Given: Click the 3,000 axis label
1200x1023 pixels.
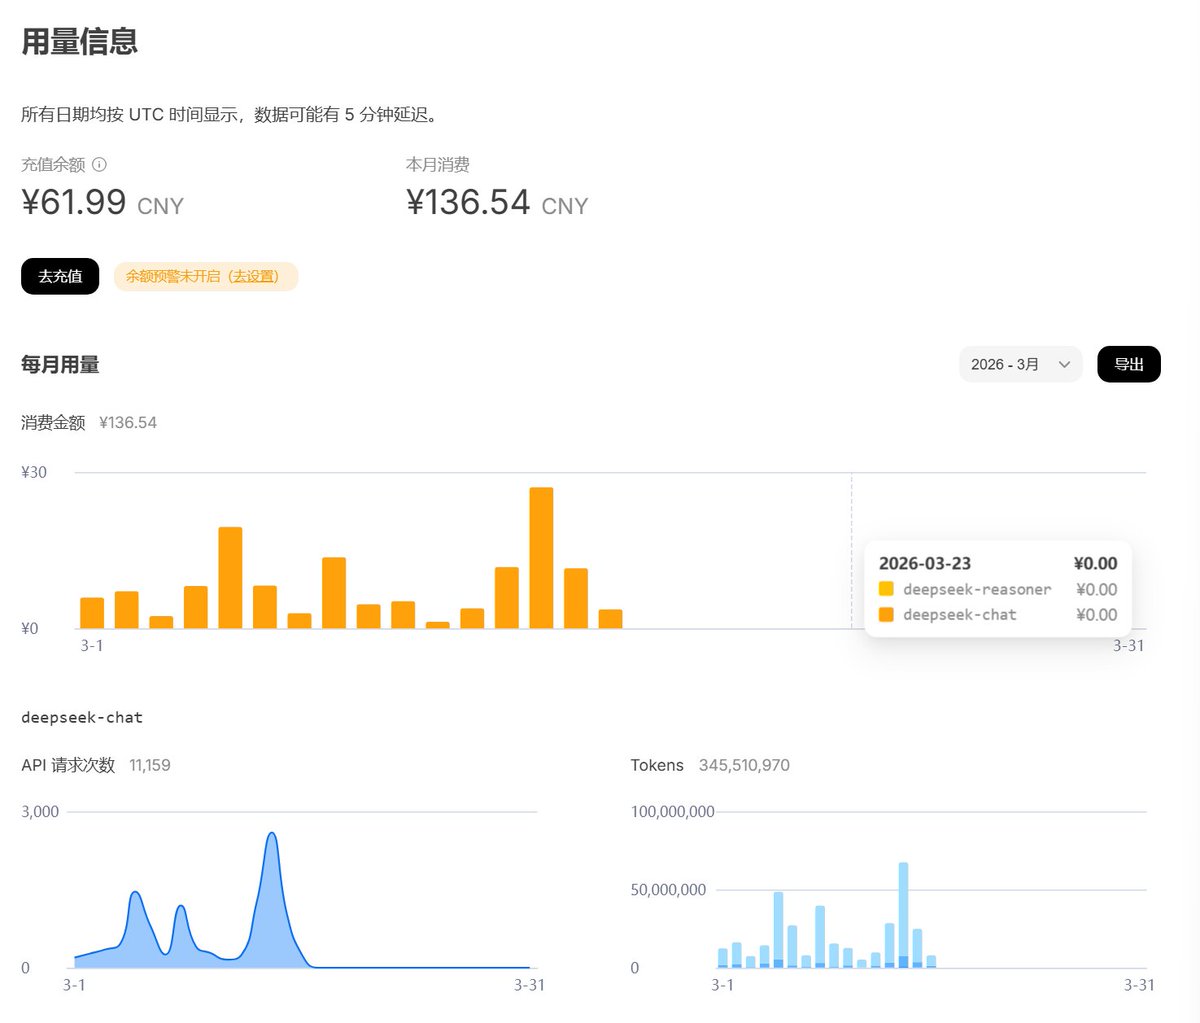Looking at the screenshot, I should [40, 812].
